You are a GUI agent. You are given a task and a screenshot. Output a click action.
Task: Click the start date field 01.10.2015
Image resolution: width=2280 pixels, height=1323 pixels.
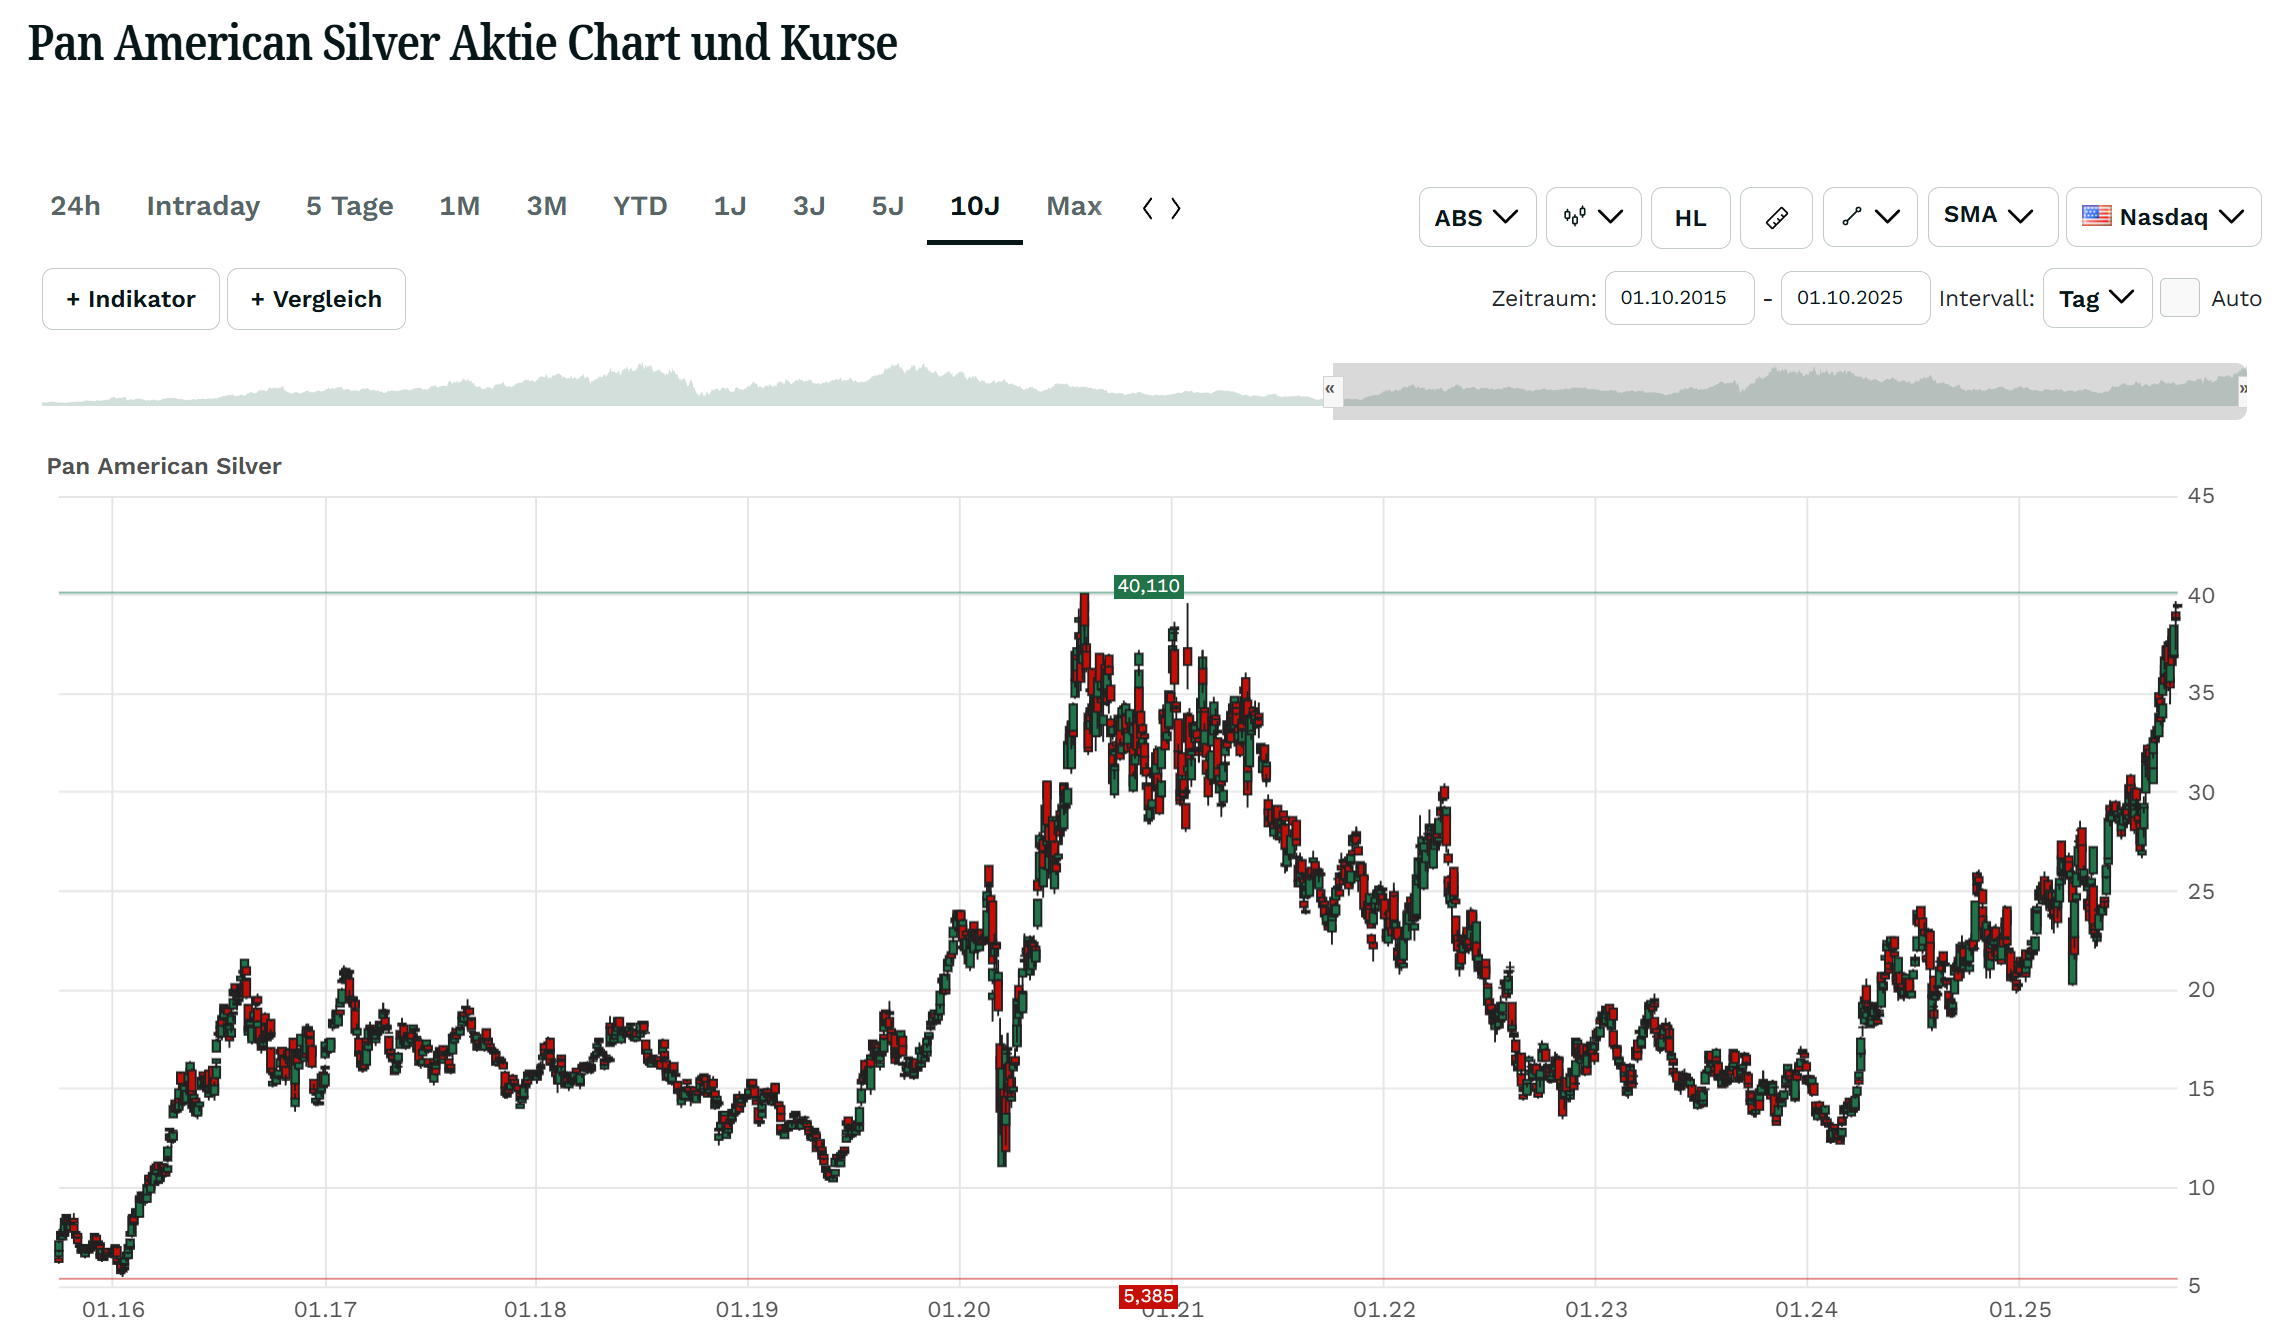(1679, 298)
